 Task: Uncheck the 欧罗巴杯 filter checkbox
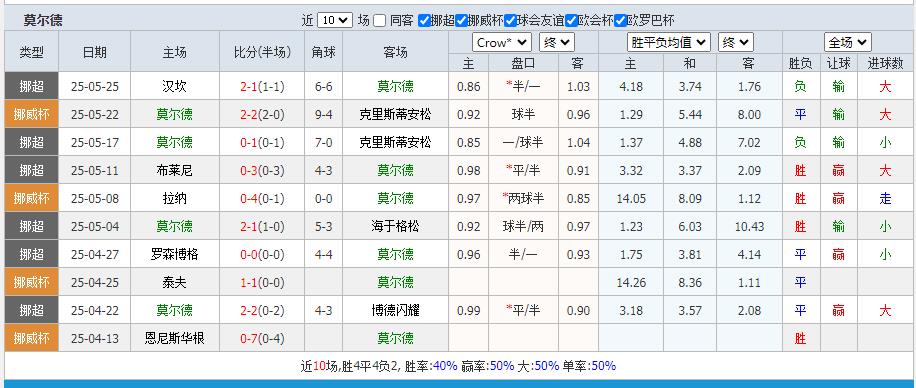point(620,20)
